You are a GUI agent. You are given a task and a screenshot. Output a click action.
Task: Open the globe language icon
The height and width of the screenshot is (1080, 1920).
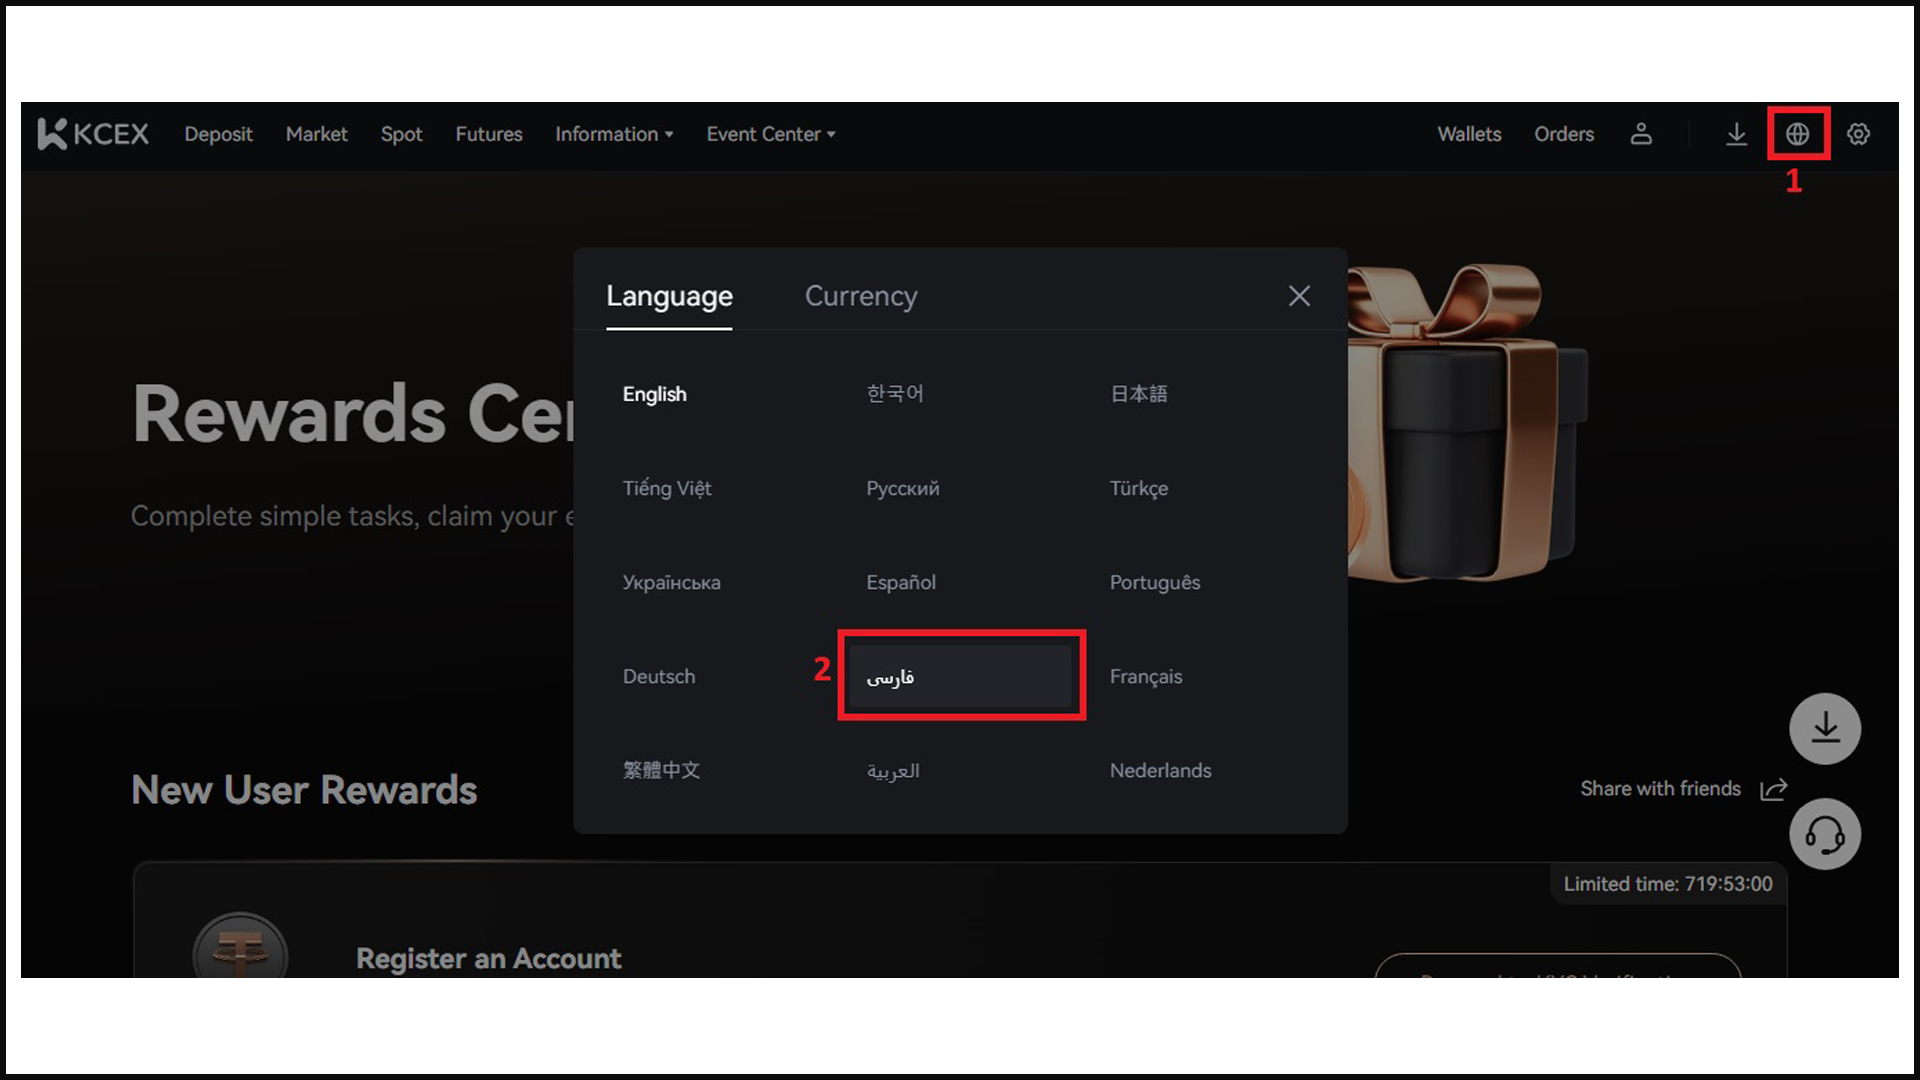pyautogui.click(x=1797, y=133)
